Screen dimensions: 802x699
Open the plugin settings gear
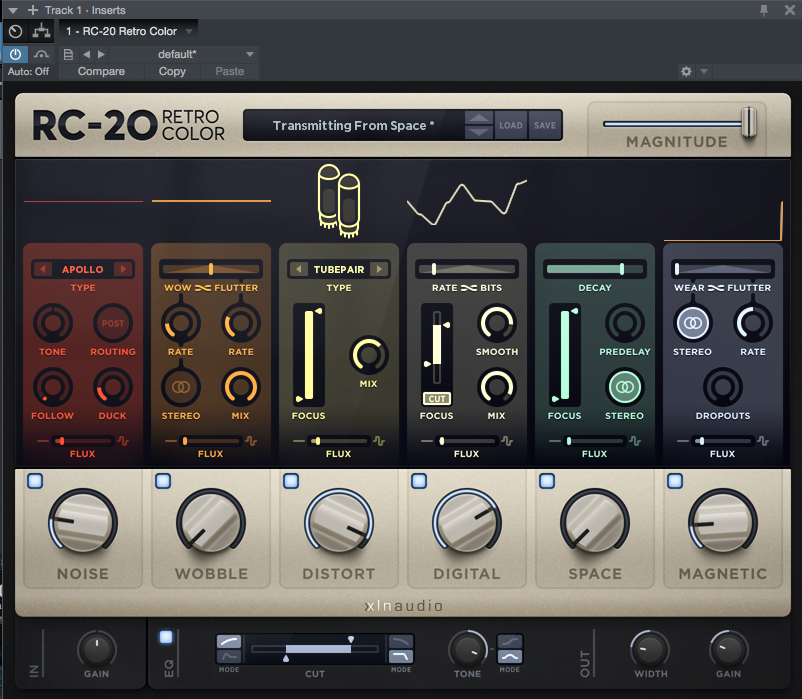[686, 71]
